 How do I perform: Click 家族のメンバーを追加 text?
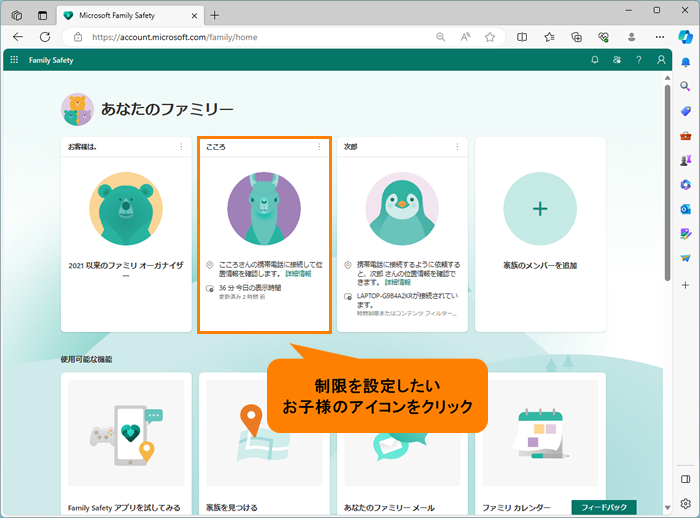point(540,265)
